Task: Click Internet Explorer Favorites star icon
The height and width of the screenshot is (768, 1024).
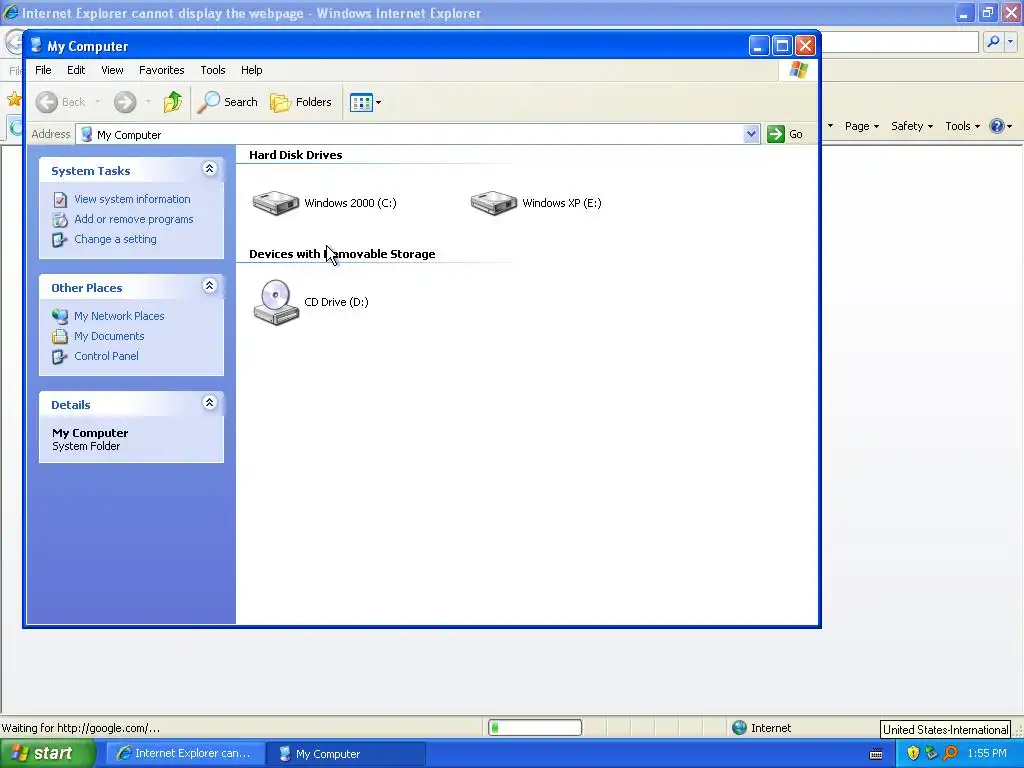Action: point(13,99)
